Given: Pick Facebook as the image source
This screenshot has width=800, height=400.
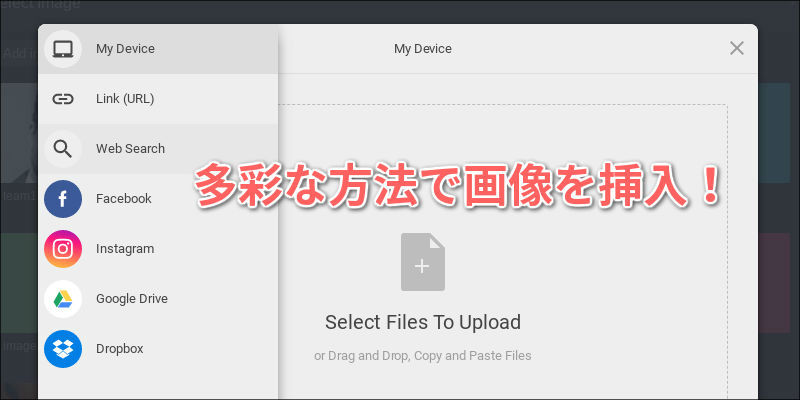Looking at the screenshot, I should pos(158,199).
